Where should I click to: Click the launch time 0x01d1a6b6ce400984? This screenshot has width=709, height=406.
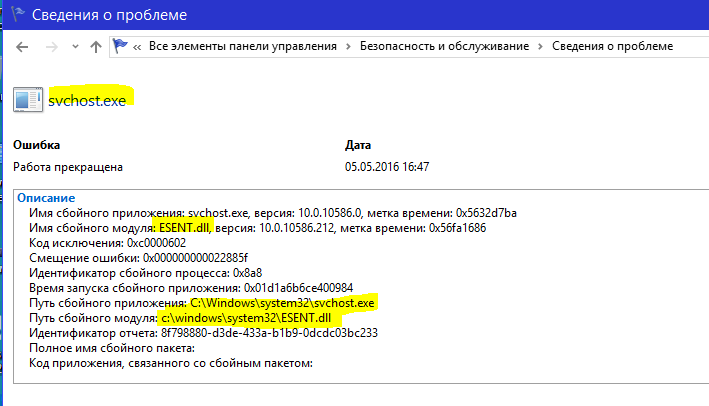click(298, 288)
